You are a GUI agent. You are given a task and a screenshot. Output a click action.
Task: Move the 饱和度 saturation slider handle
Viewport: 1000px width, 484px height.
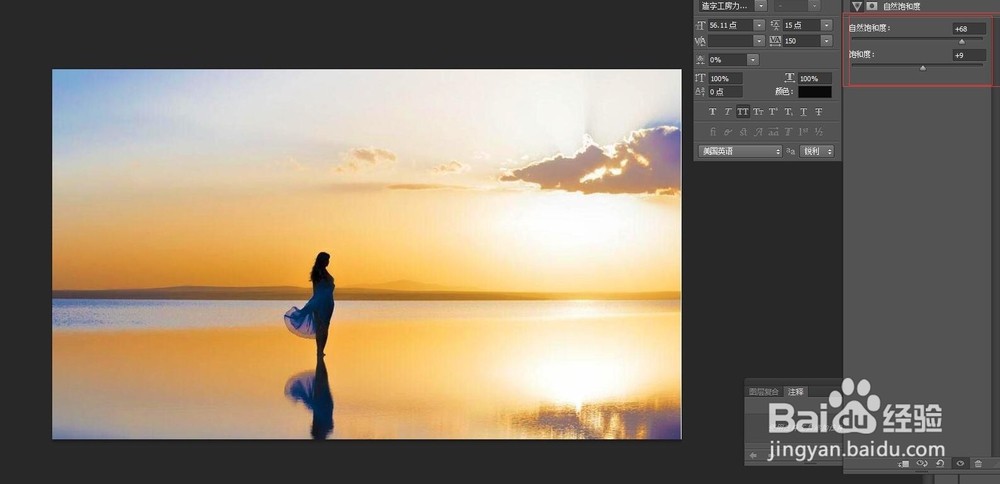[x=922, y=68]
